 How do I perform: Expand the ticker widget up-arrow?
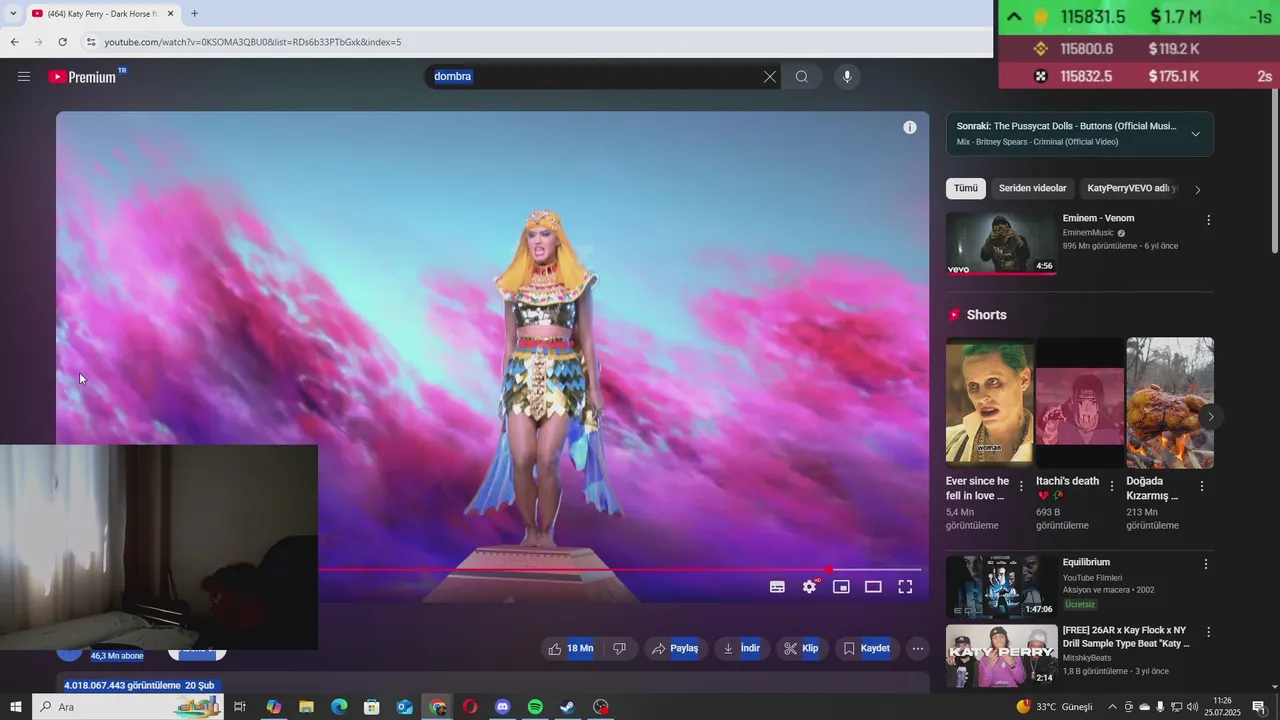(1014, 17)
